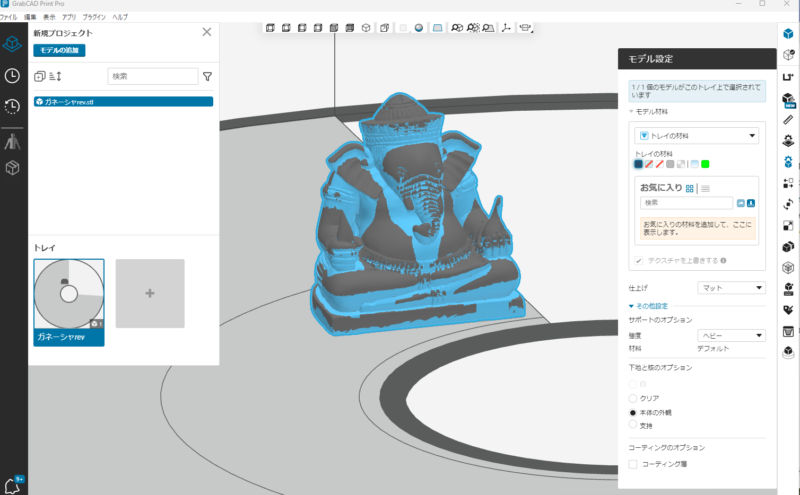Pick the green material color swatch
Viewport: 800px width, 495px height.
pos(705,164)
